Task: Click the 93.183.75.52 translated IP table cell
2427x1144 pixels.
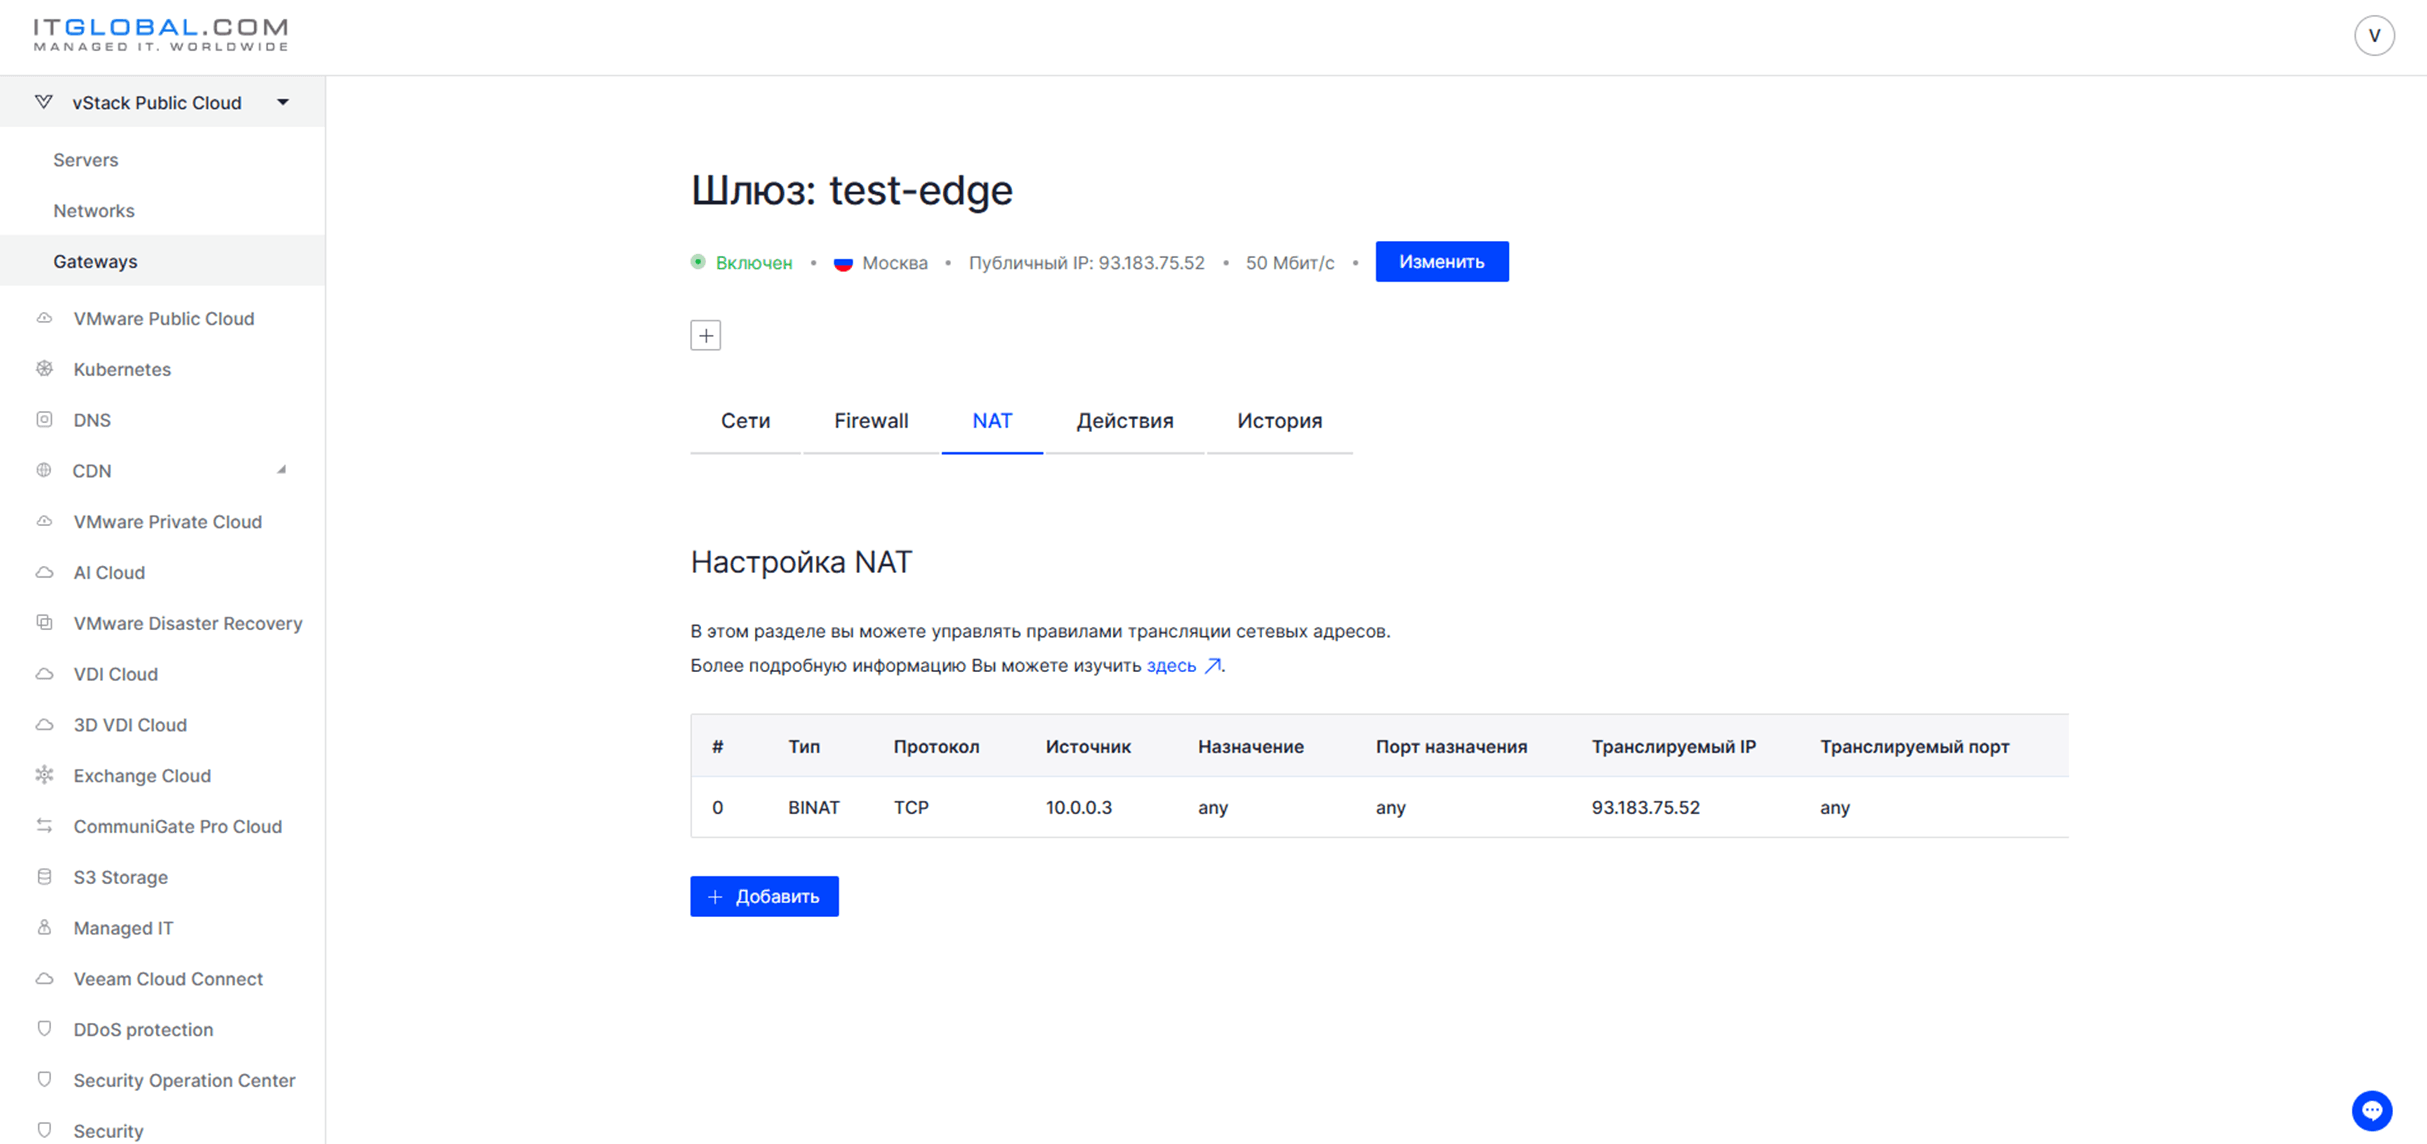Action: (1645, 807)
